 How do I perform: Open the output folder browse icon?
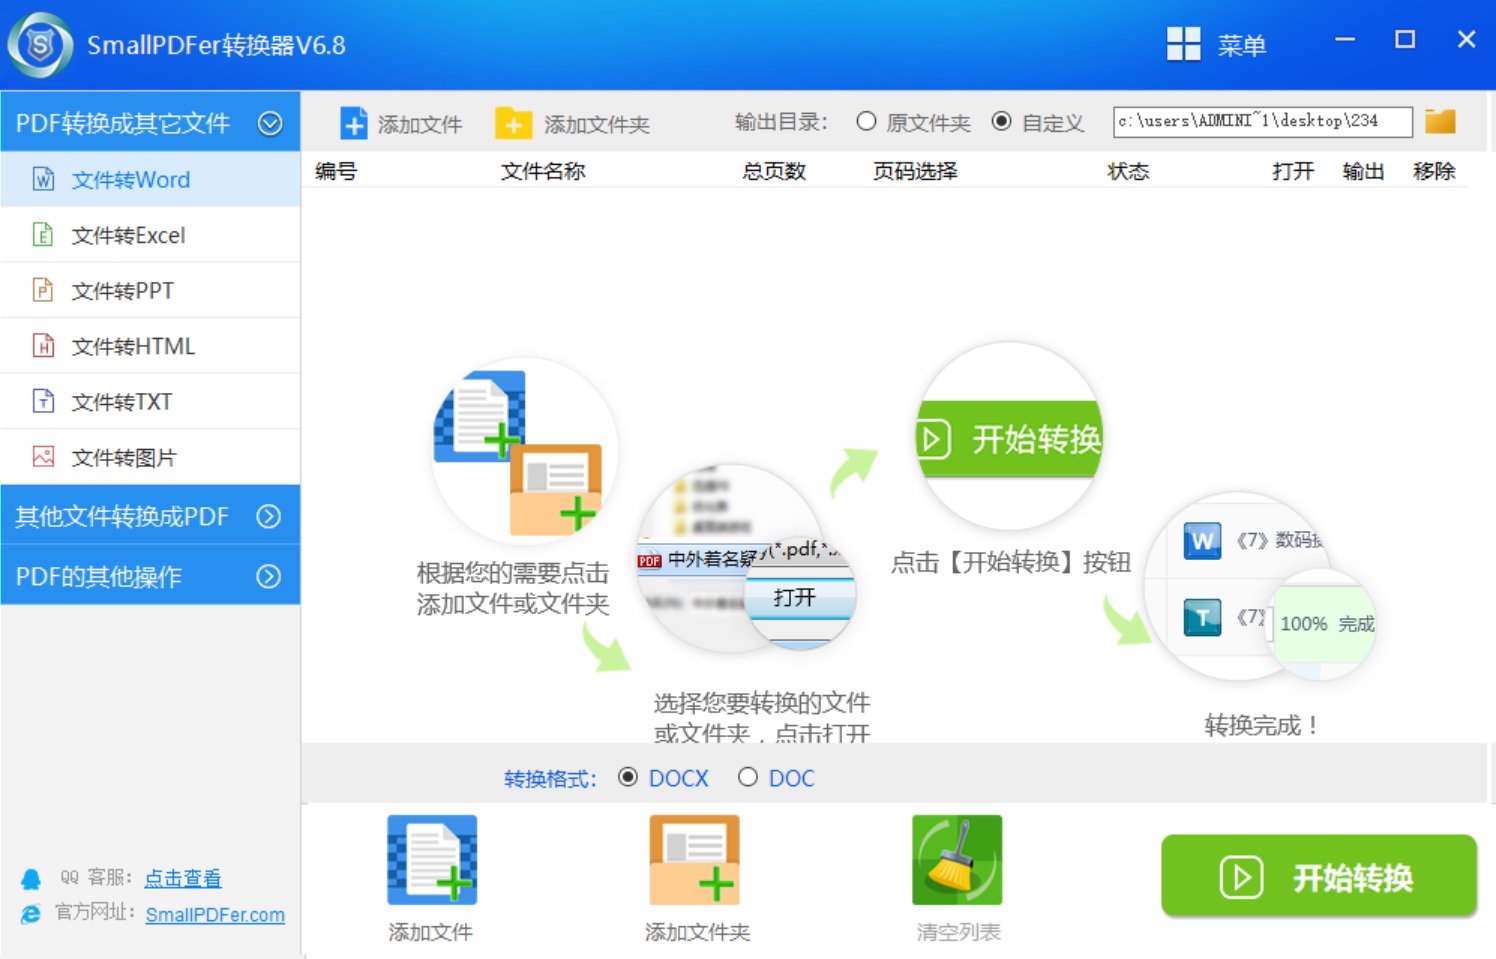coord(1440,122)
